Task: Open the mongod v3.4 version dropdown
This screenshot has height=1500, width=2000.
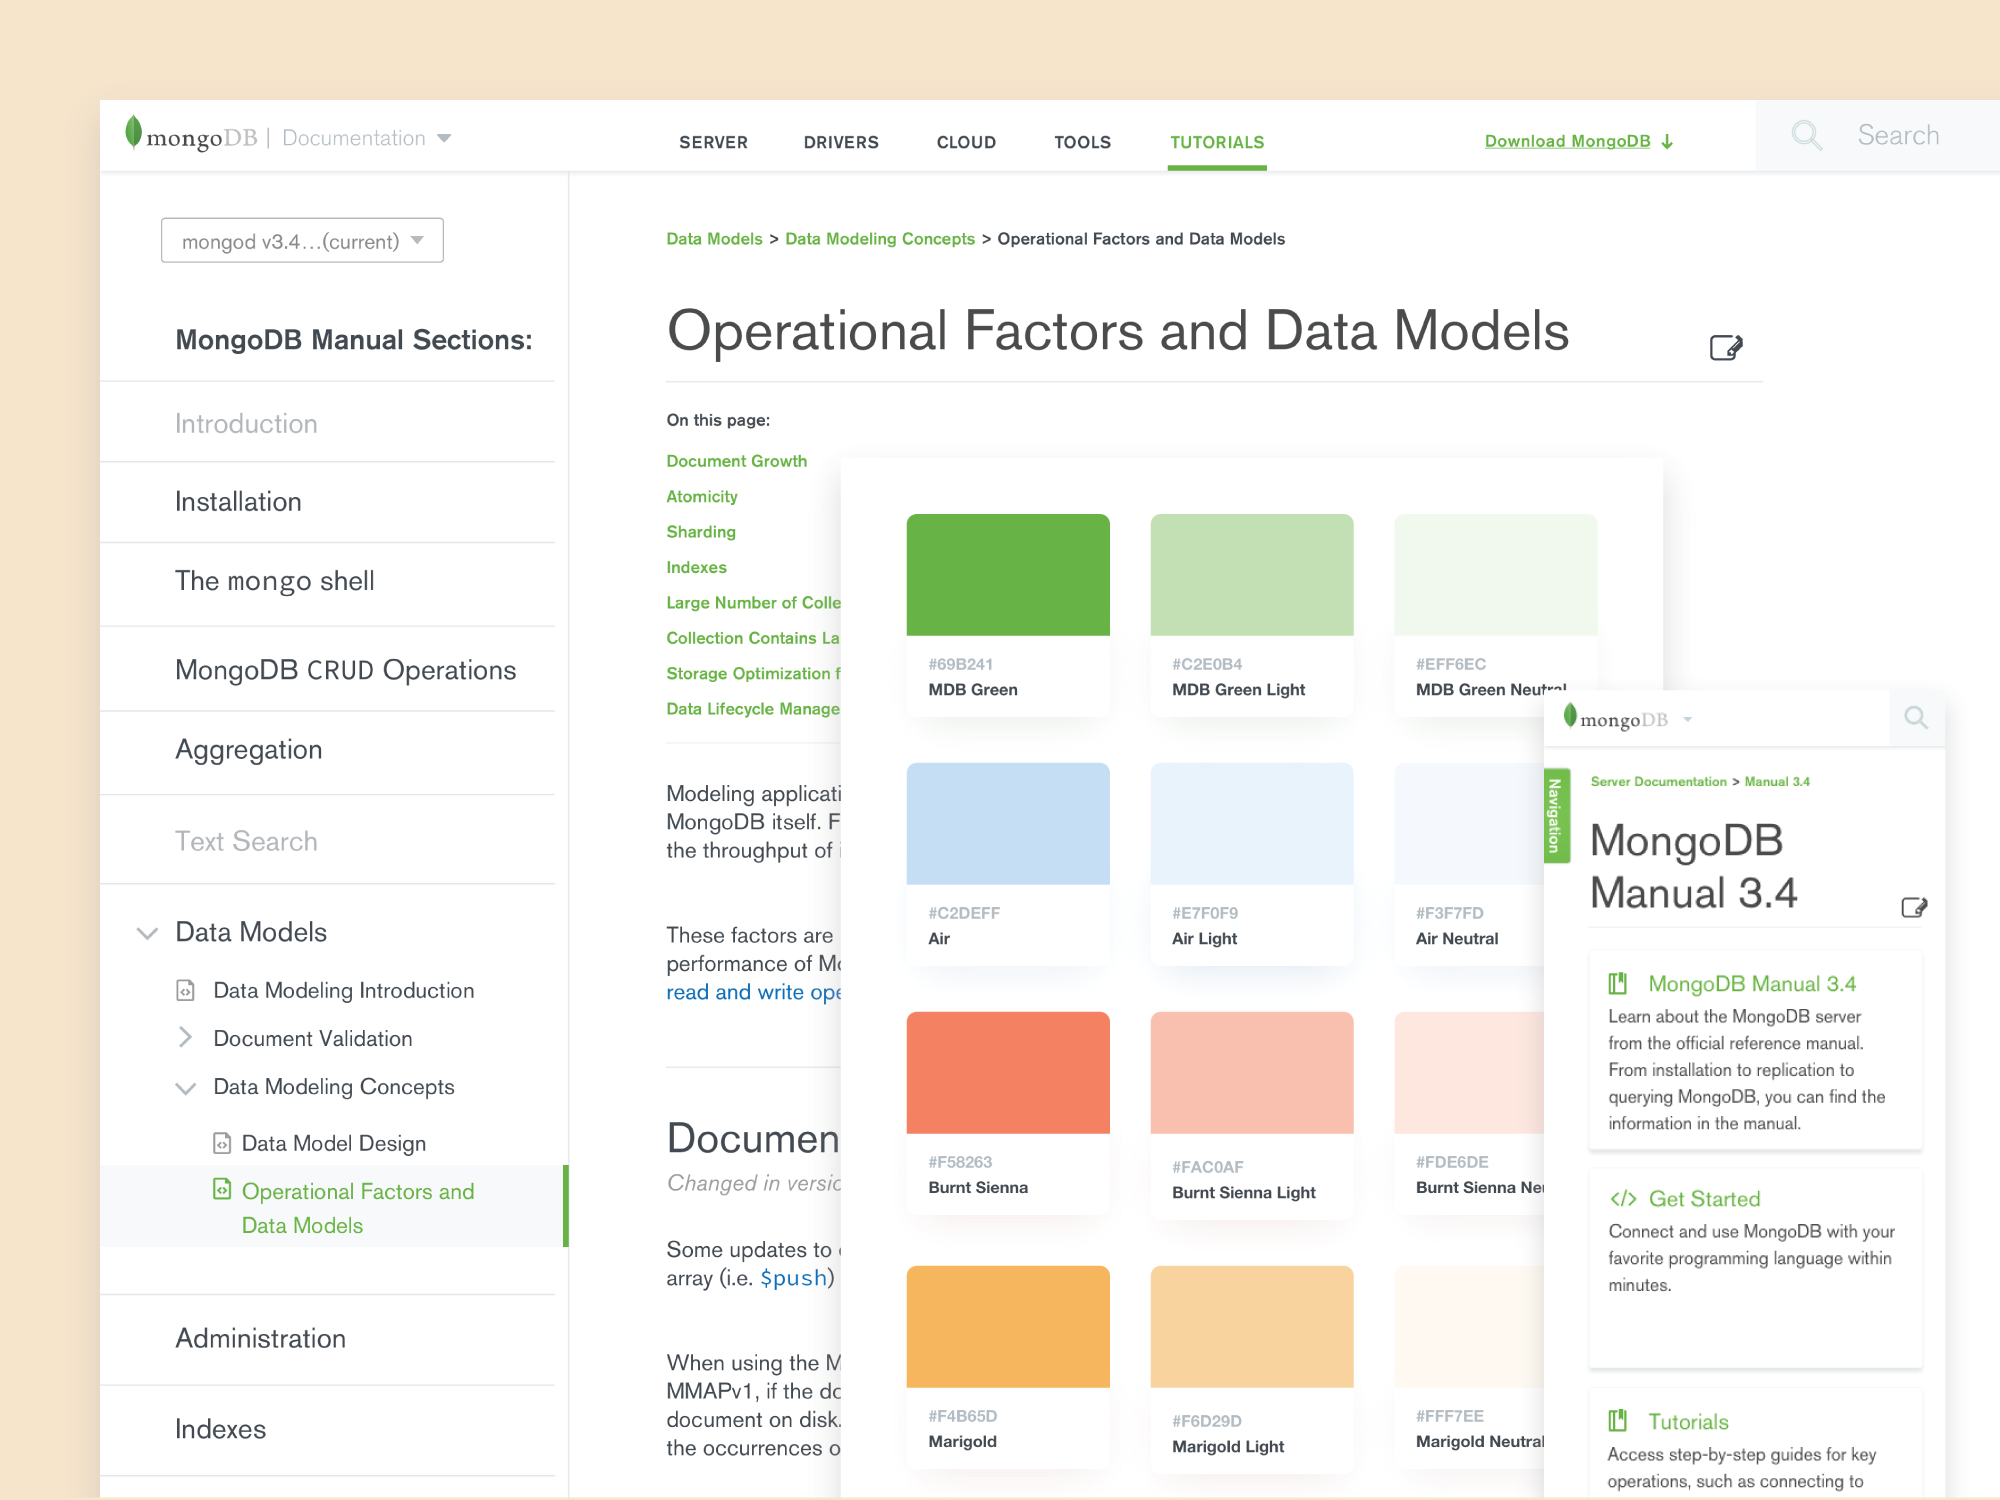Action: click(302, 241)
